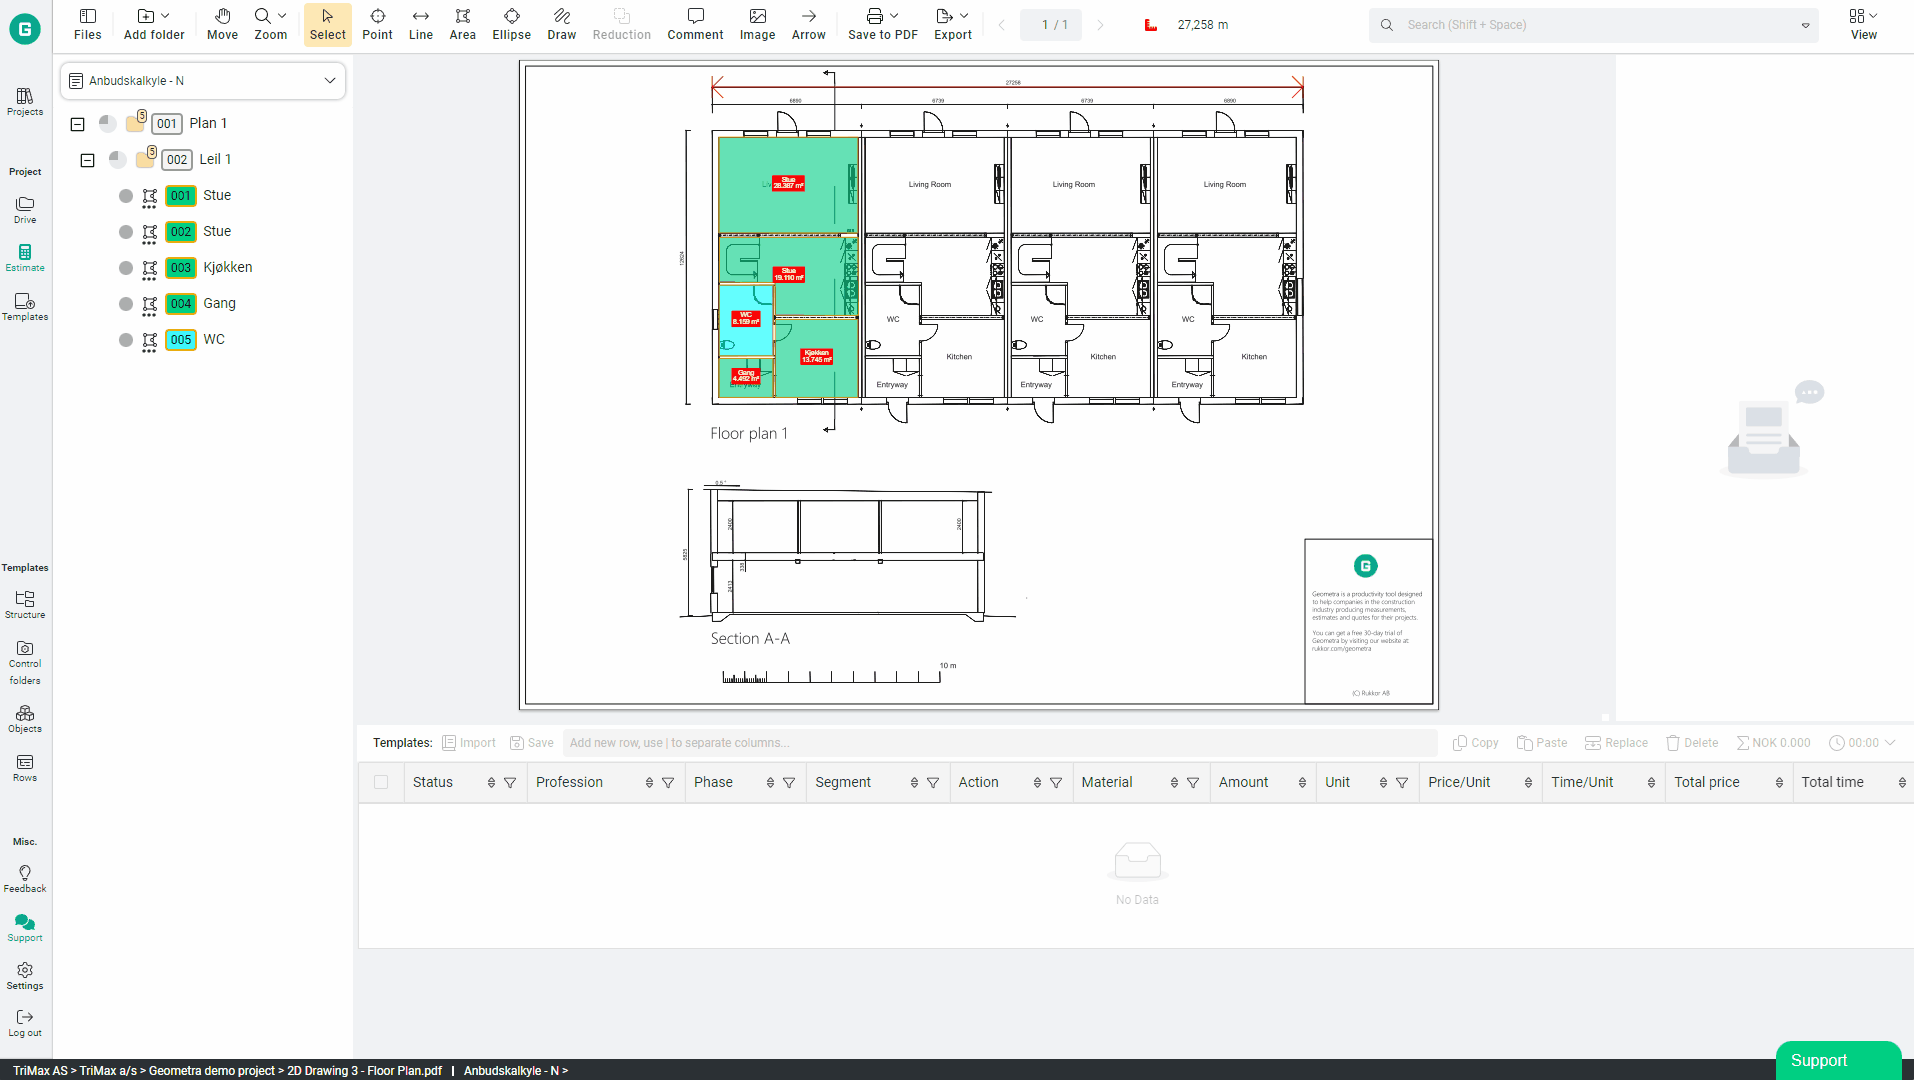Toggle visibility dot for 002 Stue
The width and height of the screenshot is (1914, 1080).
[126, 232]
